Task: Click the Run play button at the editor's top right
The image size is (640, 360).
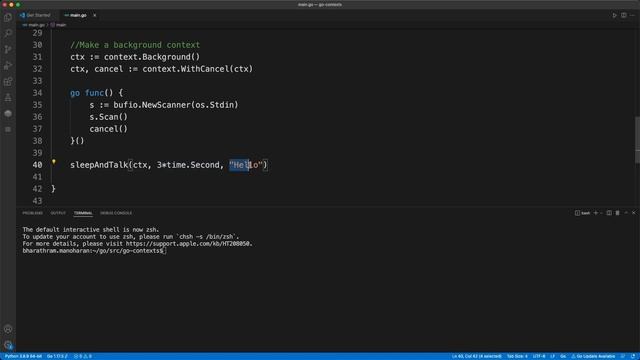Action: (x=614, y=16)
